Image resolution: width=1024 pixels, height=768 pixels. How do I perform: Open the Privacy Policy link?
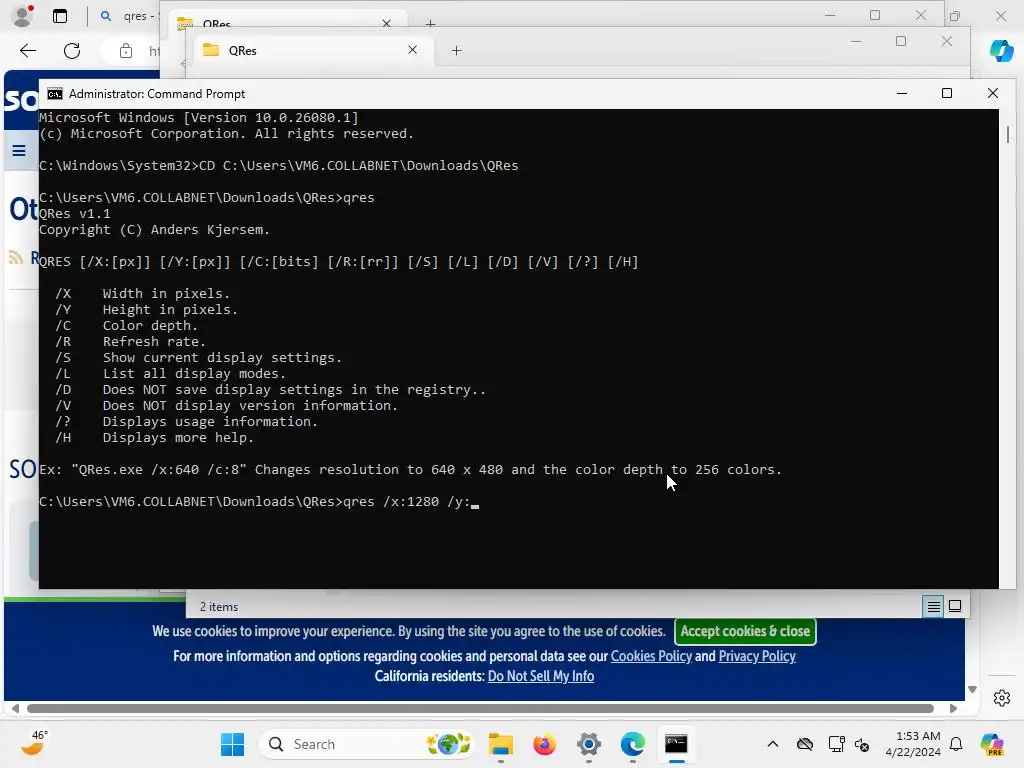[757, 656]
